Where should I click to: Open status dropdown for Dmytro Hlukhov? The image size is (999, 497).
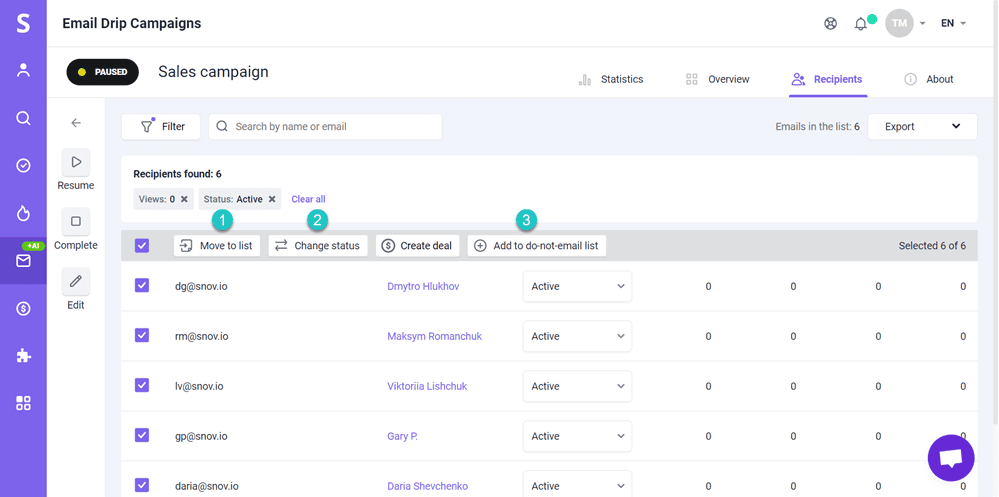[x=577, y=286]
